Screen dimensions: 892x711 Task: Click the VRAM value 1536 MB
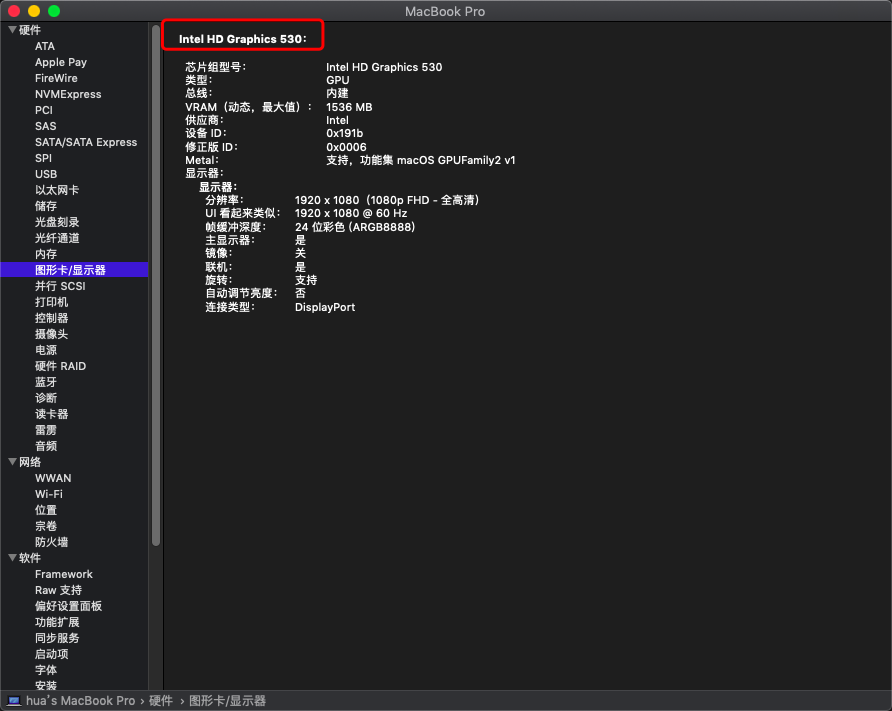(349, 107)
